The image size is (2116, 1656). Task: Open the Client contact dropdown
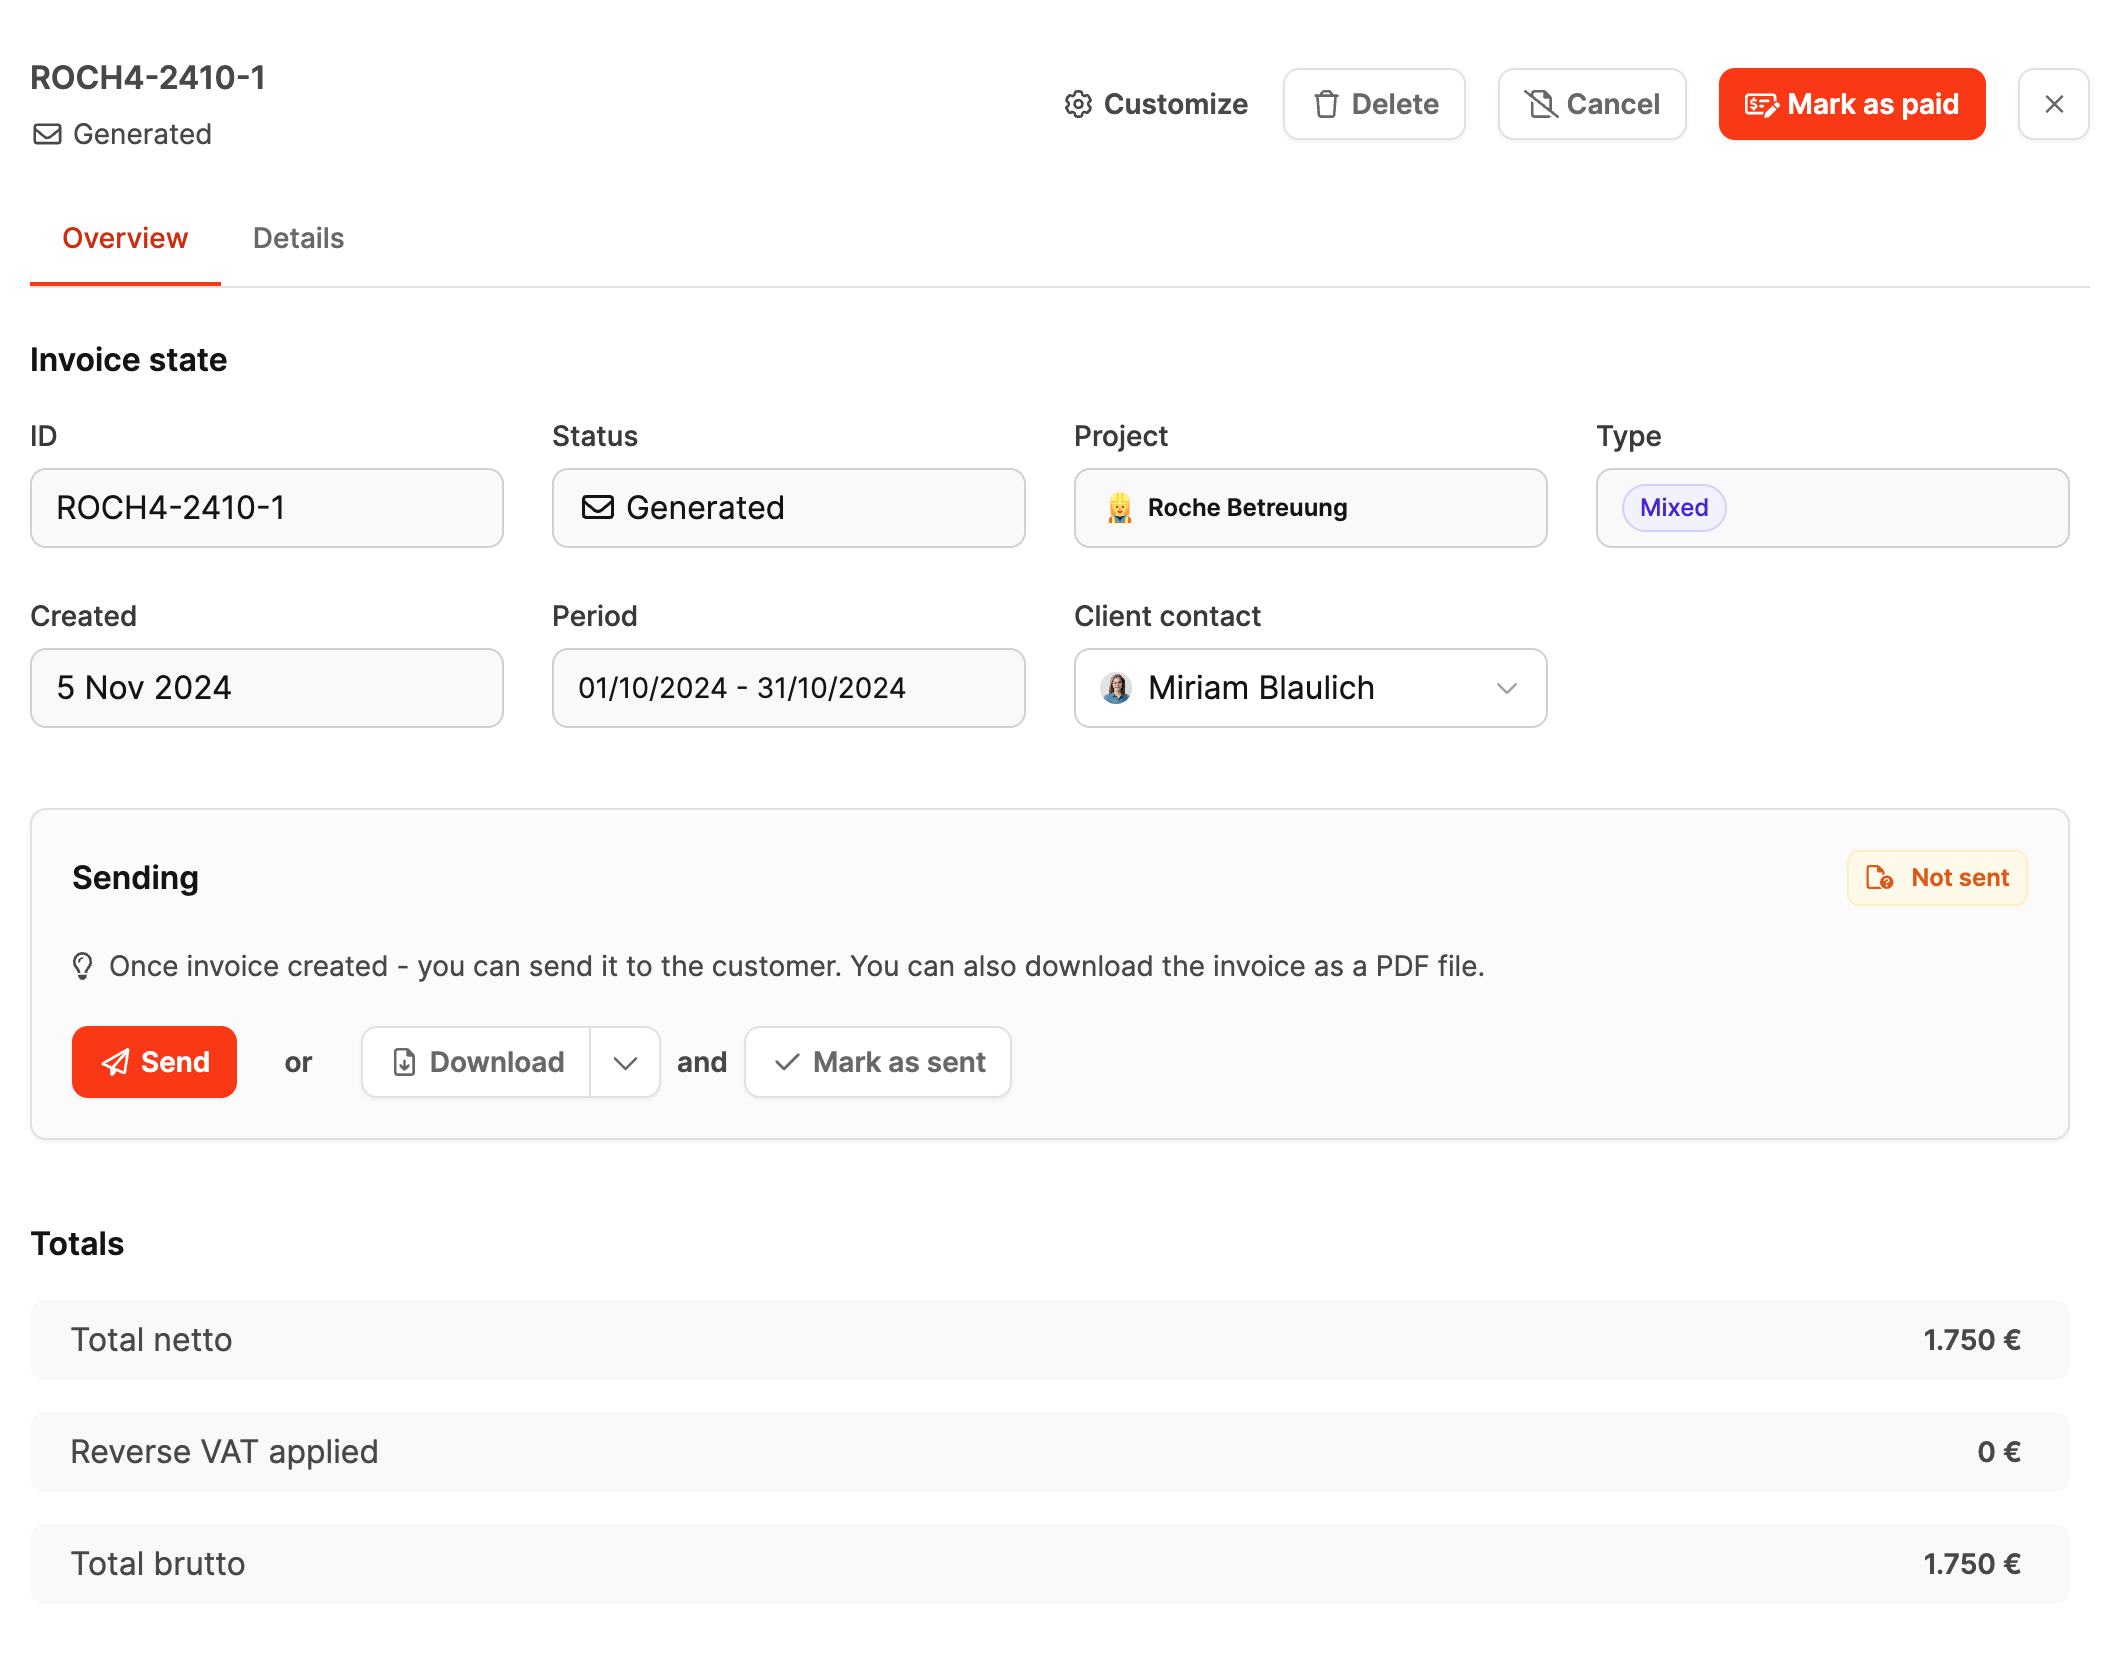pos(1310,688)
